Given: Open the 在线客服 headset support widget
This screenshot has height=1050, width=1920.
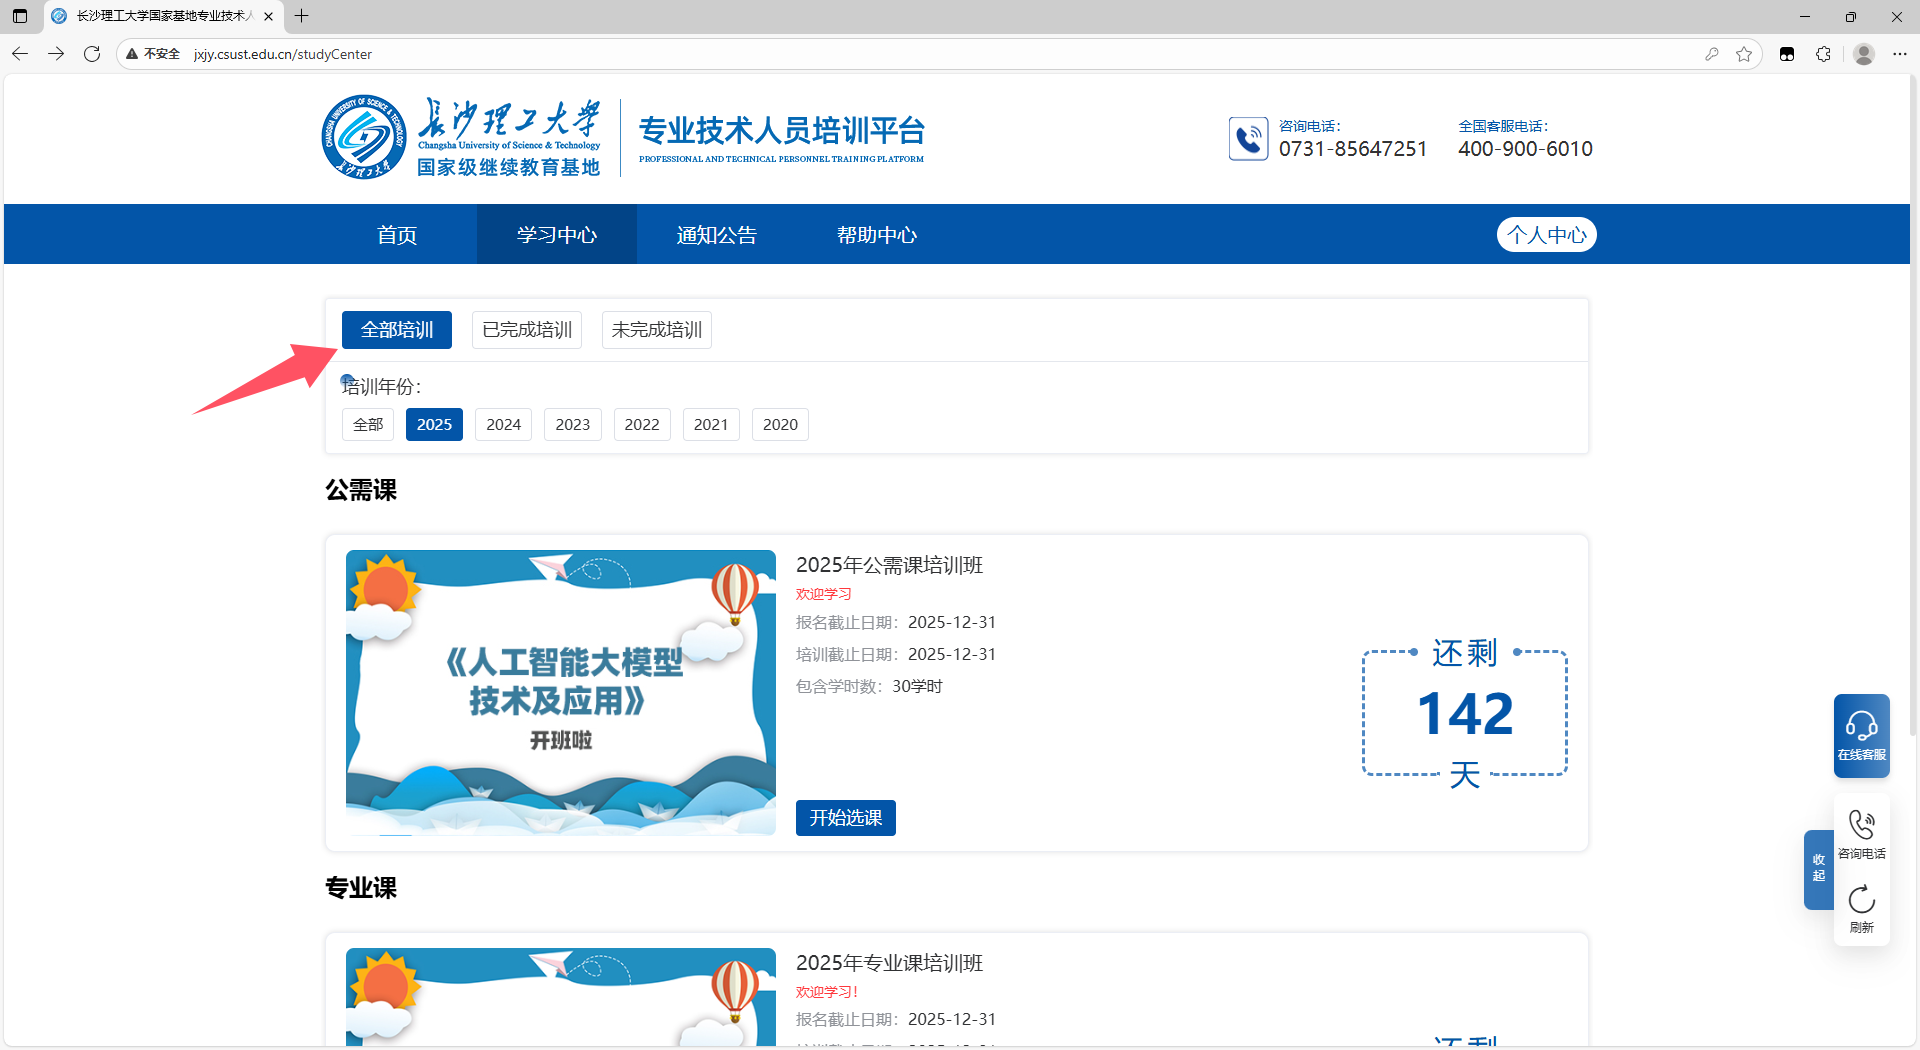Looking at the screenshot, I should click(1861, 735).
